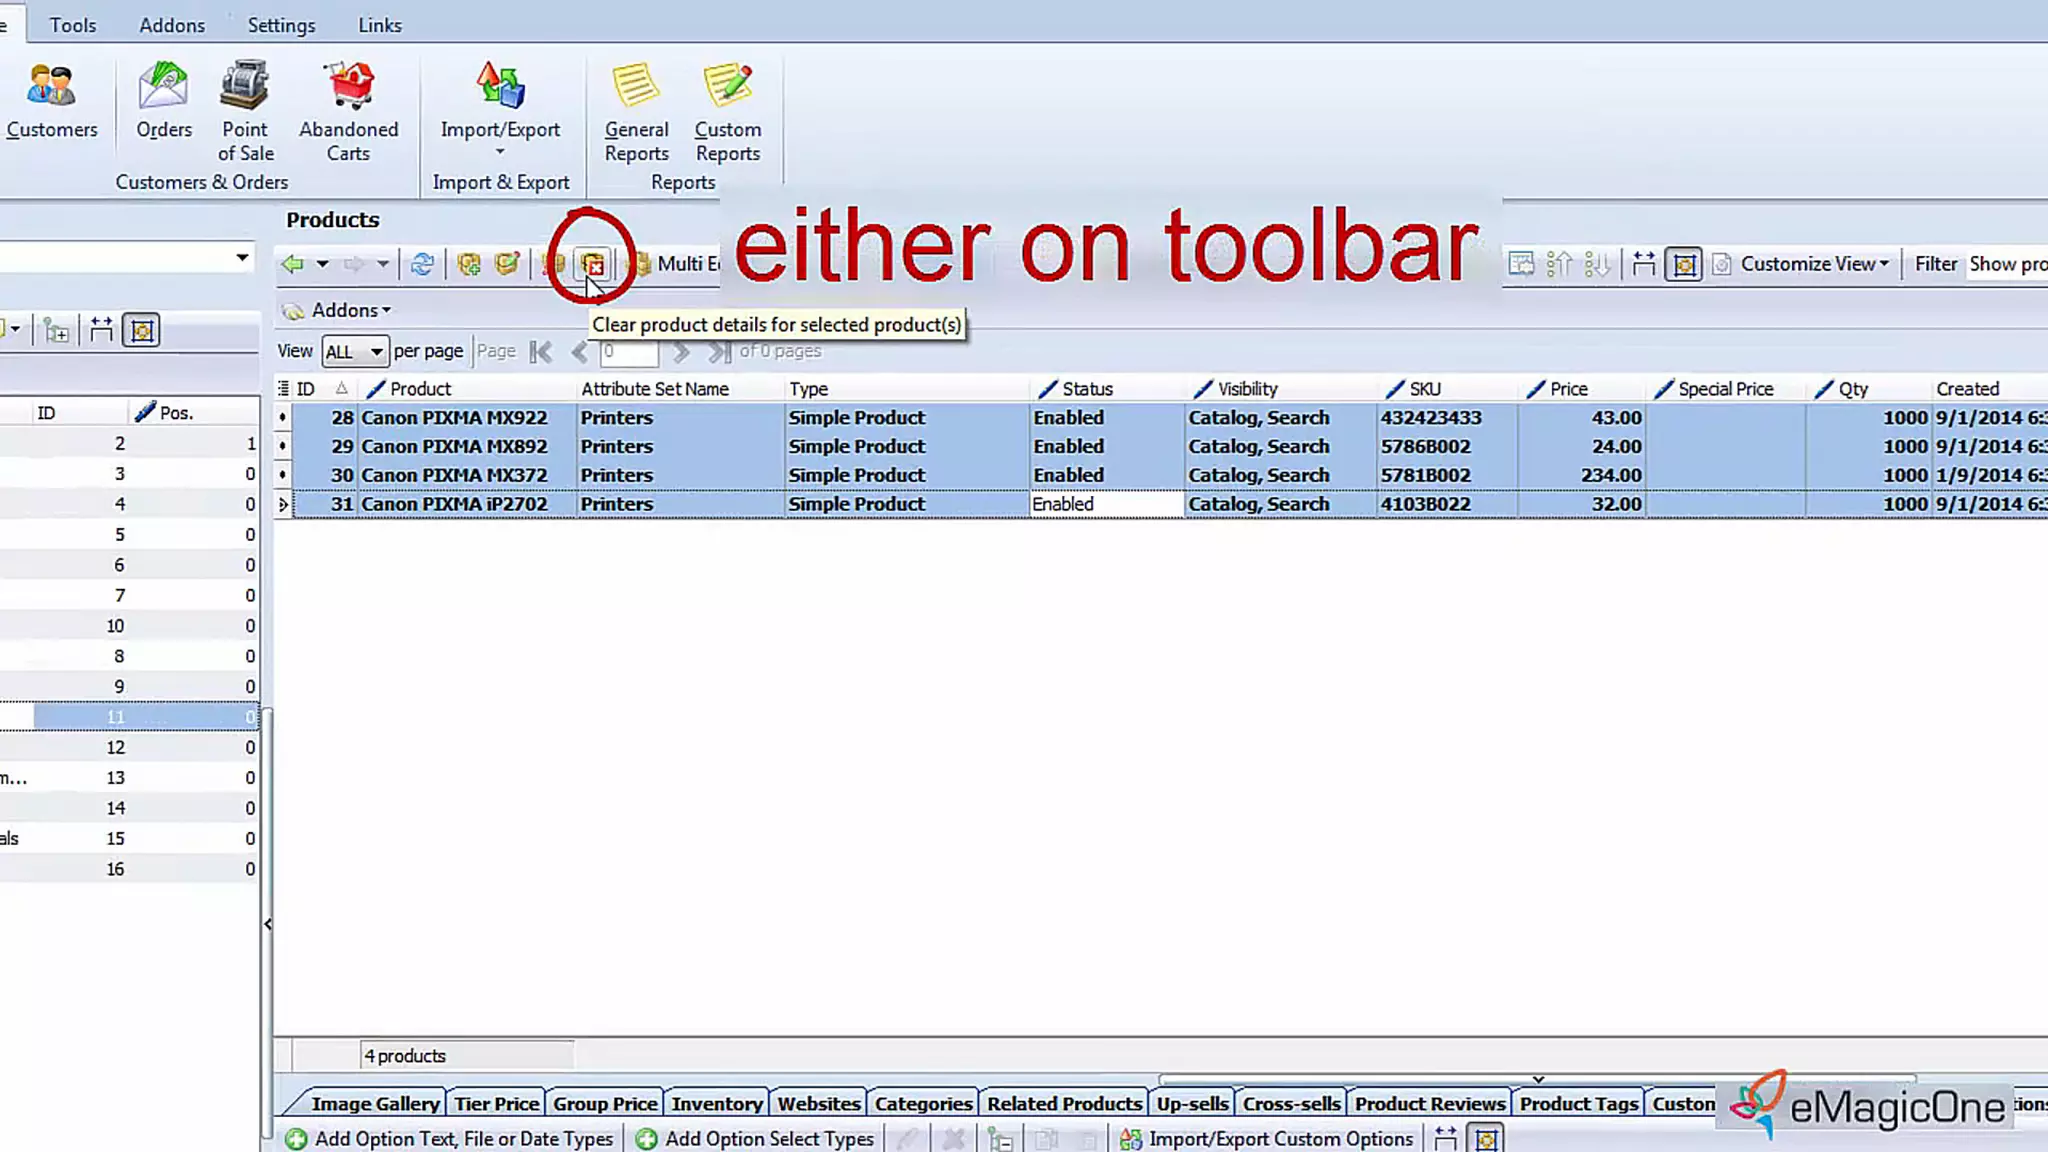Open General Reports
Image resolution: width=2048 pixels, height=1152 pixels.
[636, 111]
